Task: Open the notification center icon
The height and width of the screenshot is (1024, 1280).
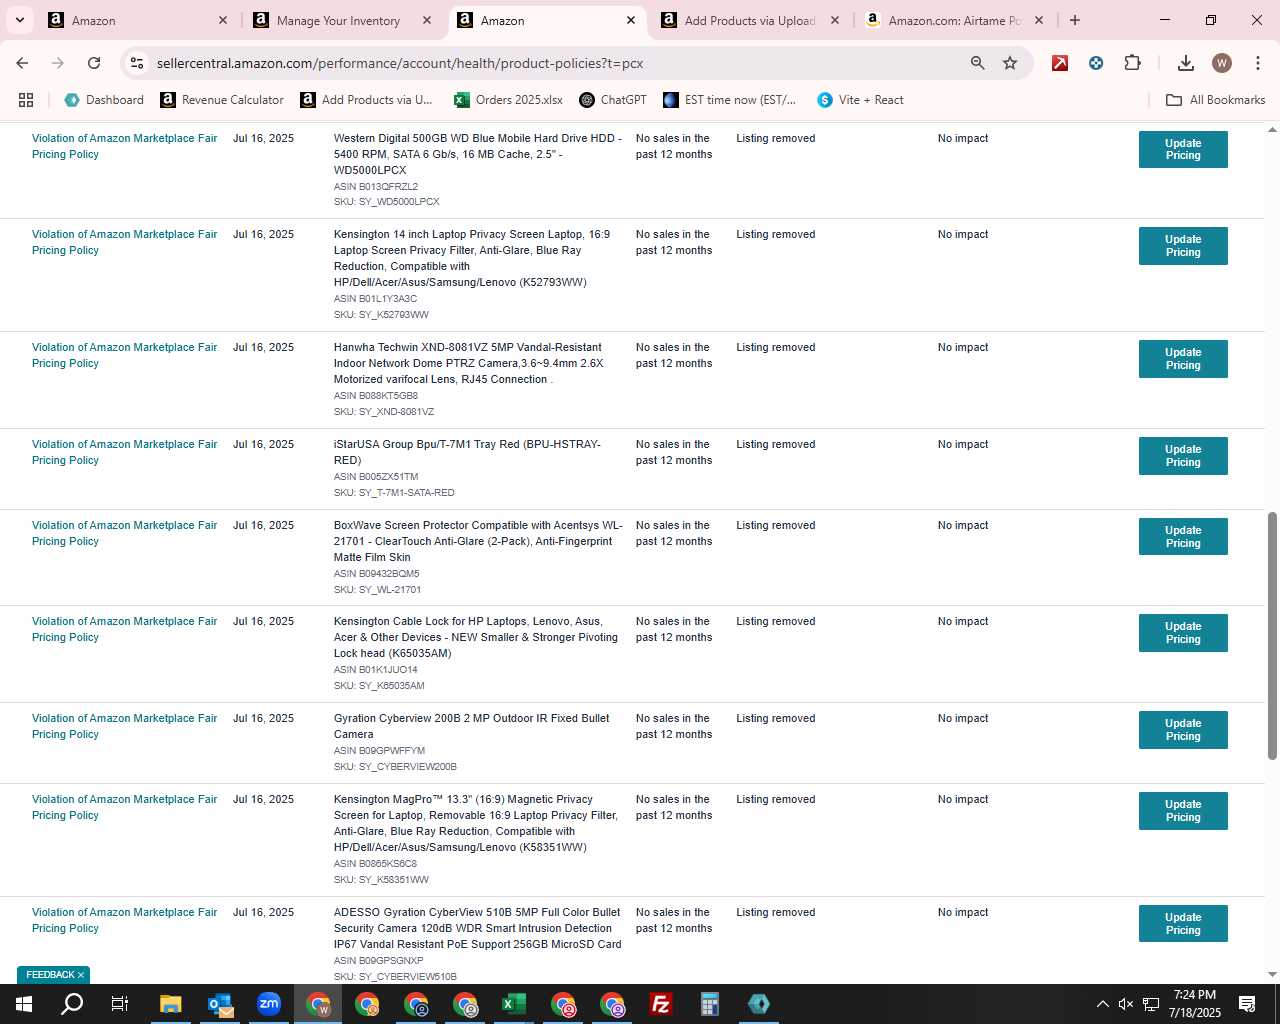Action: pos(1247,1004)
